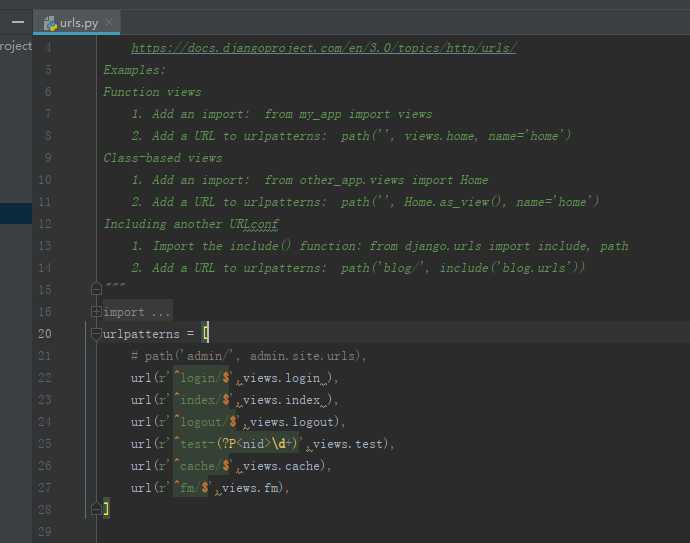
Task: Click the folded 'import ...' text
Action: 136,312
